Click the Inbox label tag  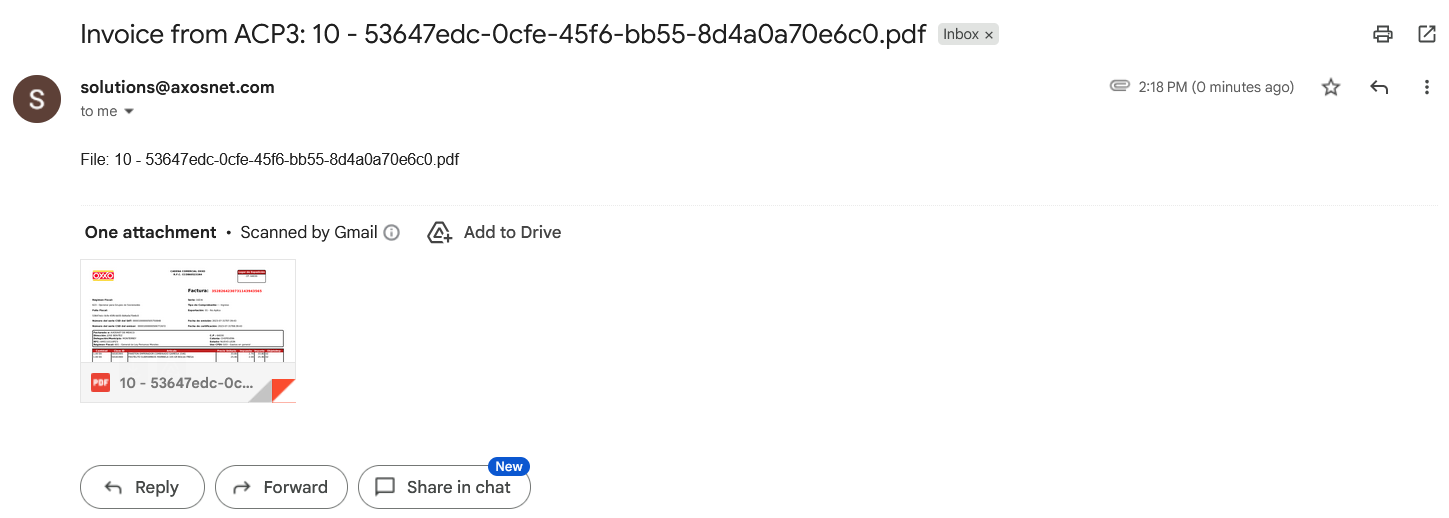(960, 34)
